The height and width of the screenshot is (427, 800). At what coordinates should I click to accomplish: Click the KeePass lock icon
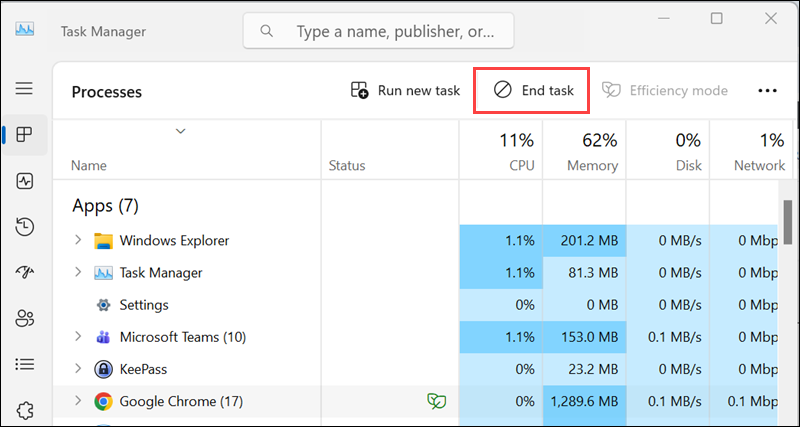pos(103,369)
